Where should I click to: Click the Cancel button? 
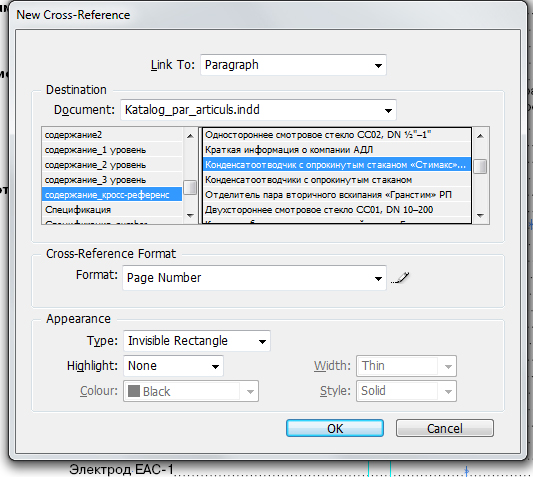click(445, 428)
